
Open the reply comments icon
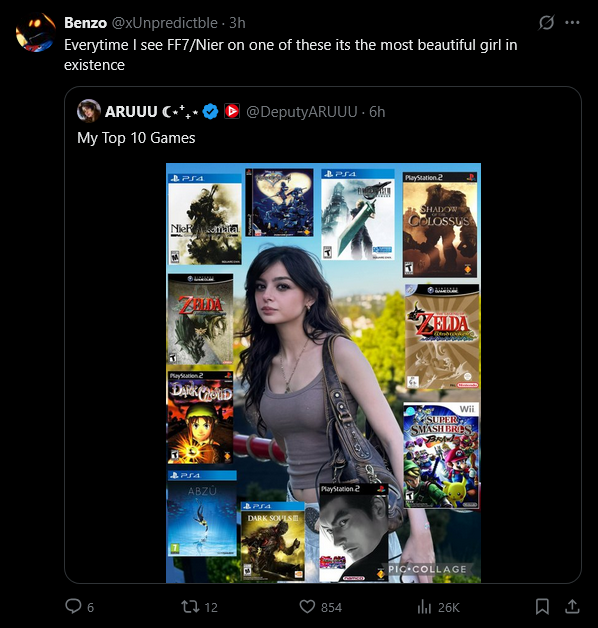73,606
